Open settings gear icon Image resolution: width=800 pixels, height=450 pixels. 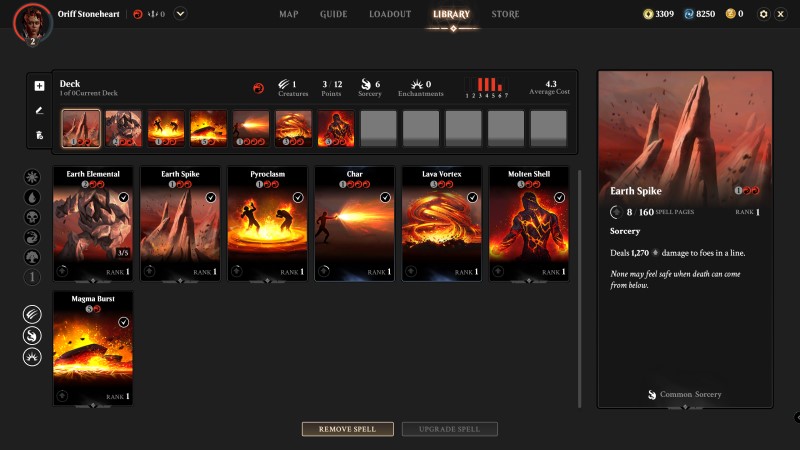coord(763,14)
